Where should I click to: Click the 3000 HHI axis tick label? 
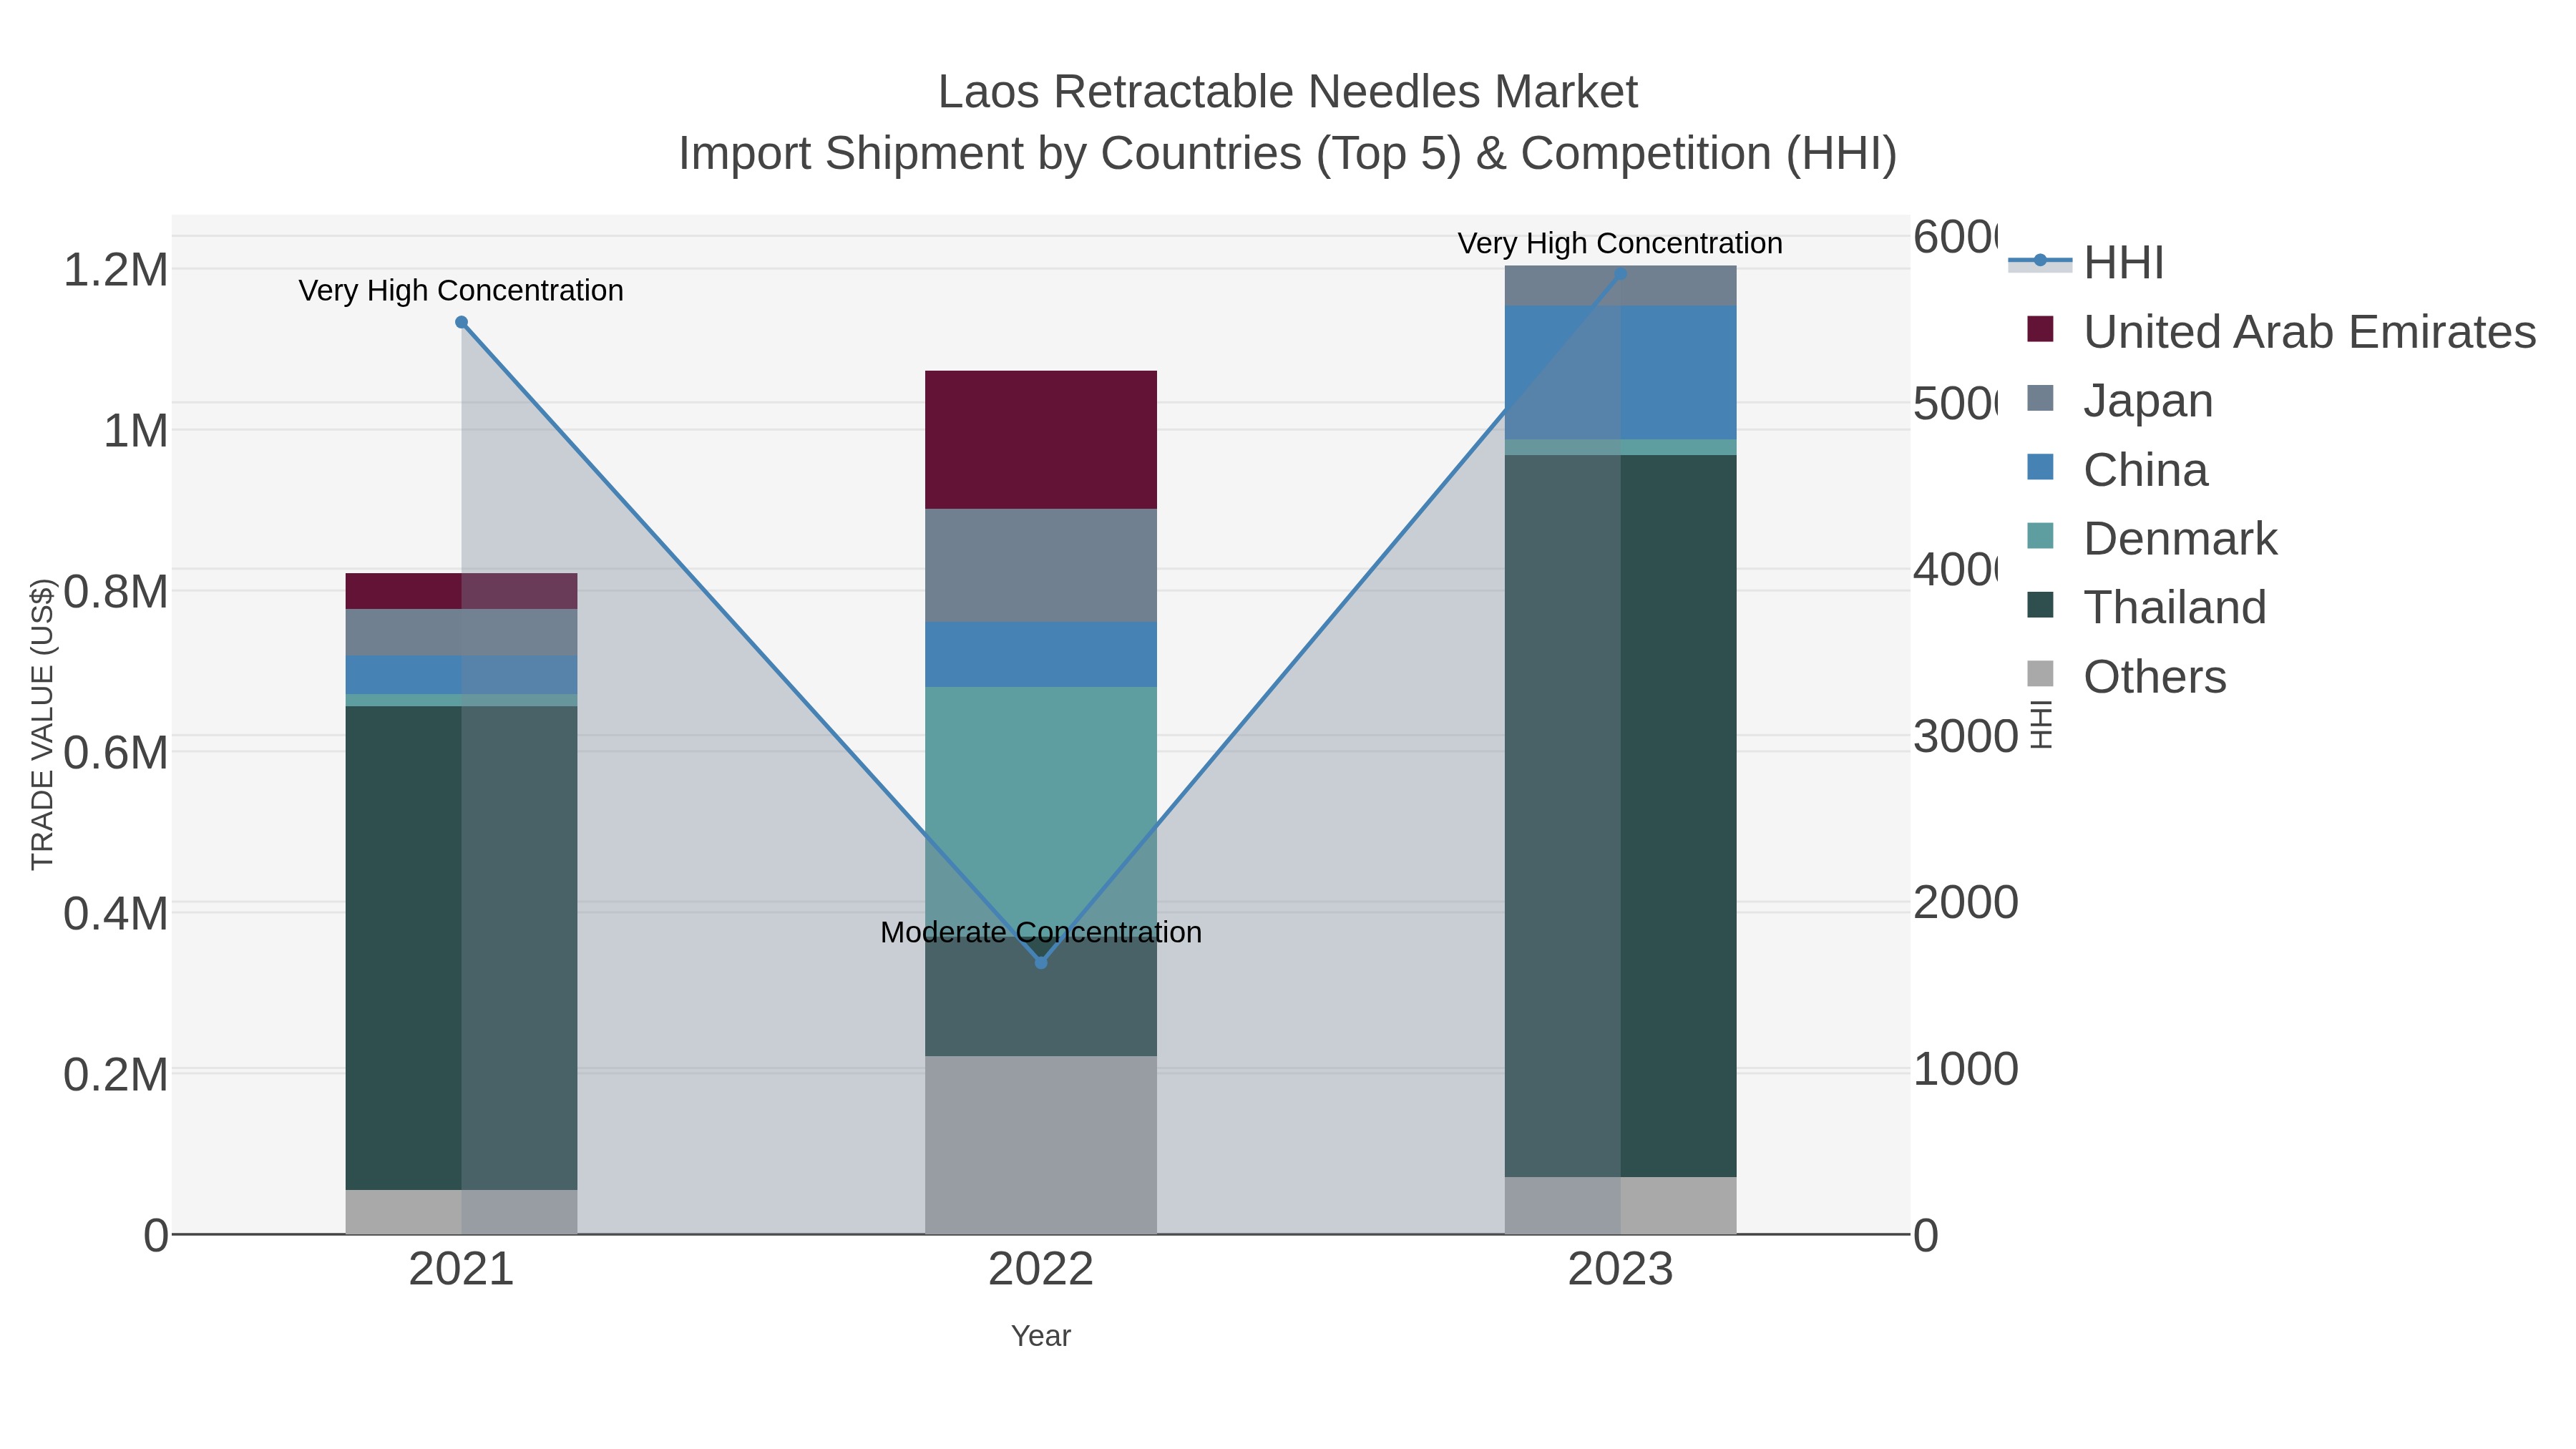[1966, 737]
